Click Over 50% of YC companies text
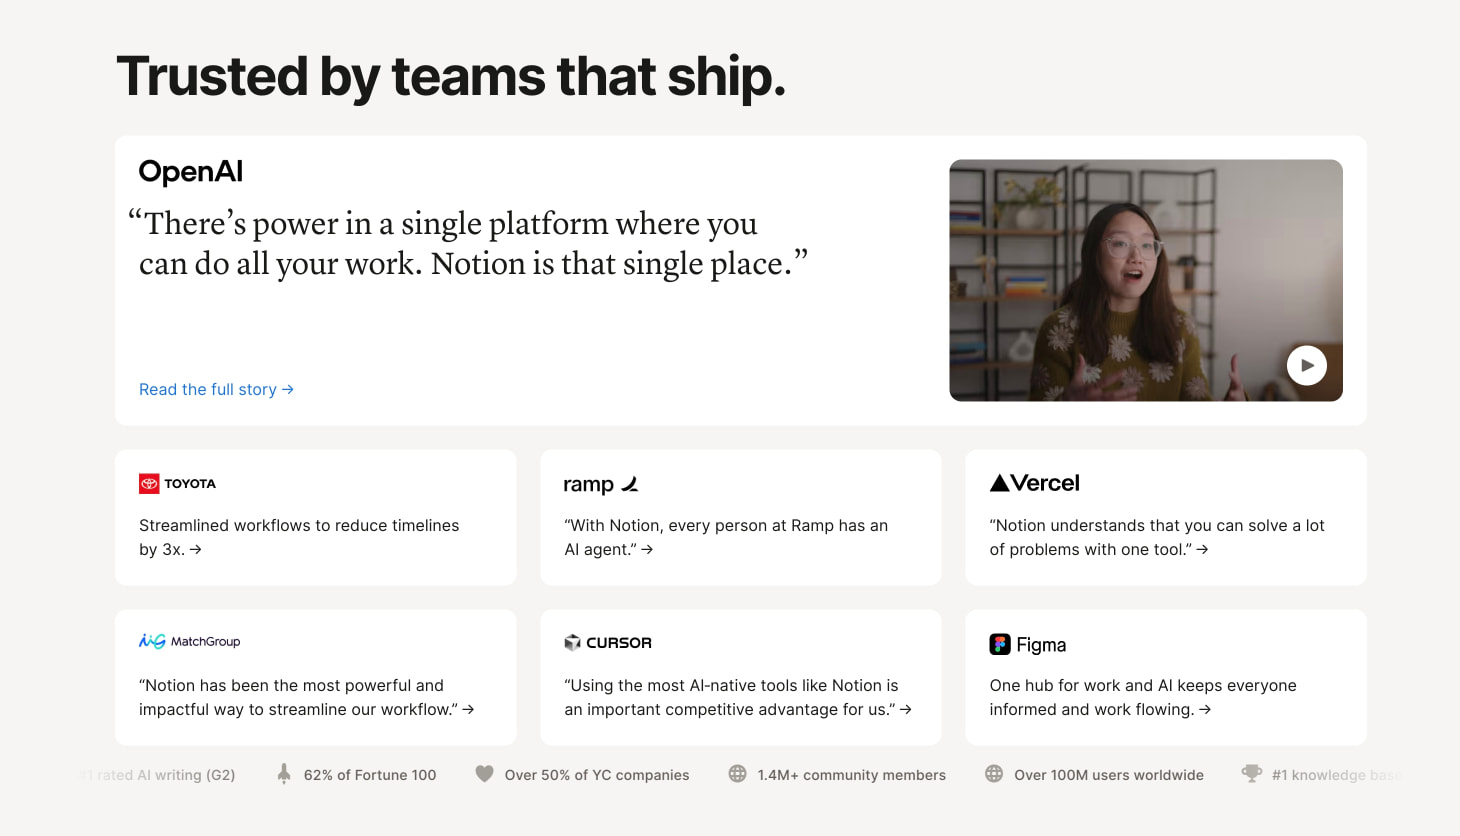 597,775
